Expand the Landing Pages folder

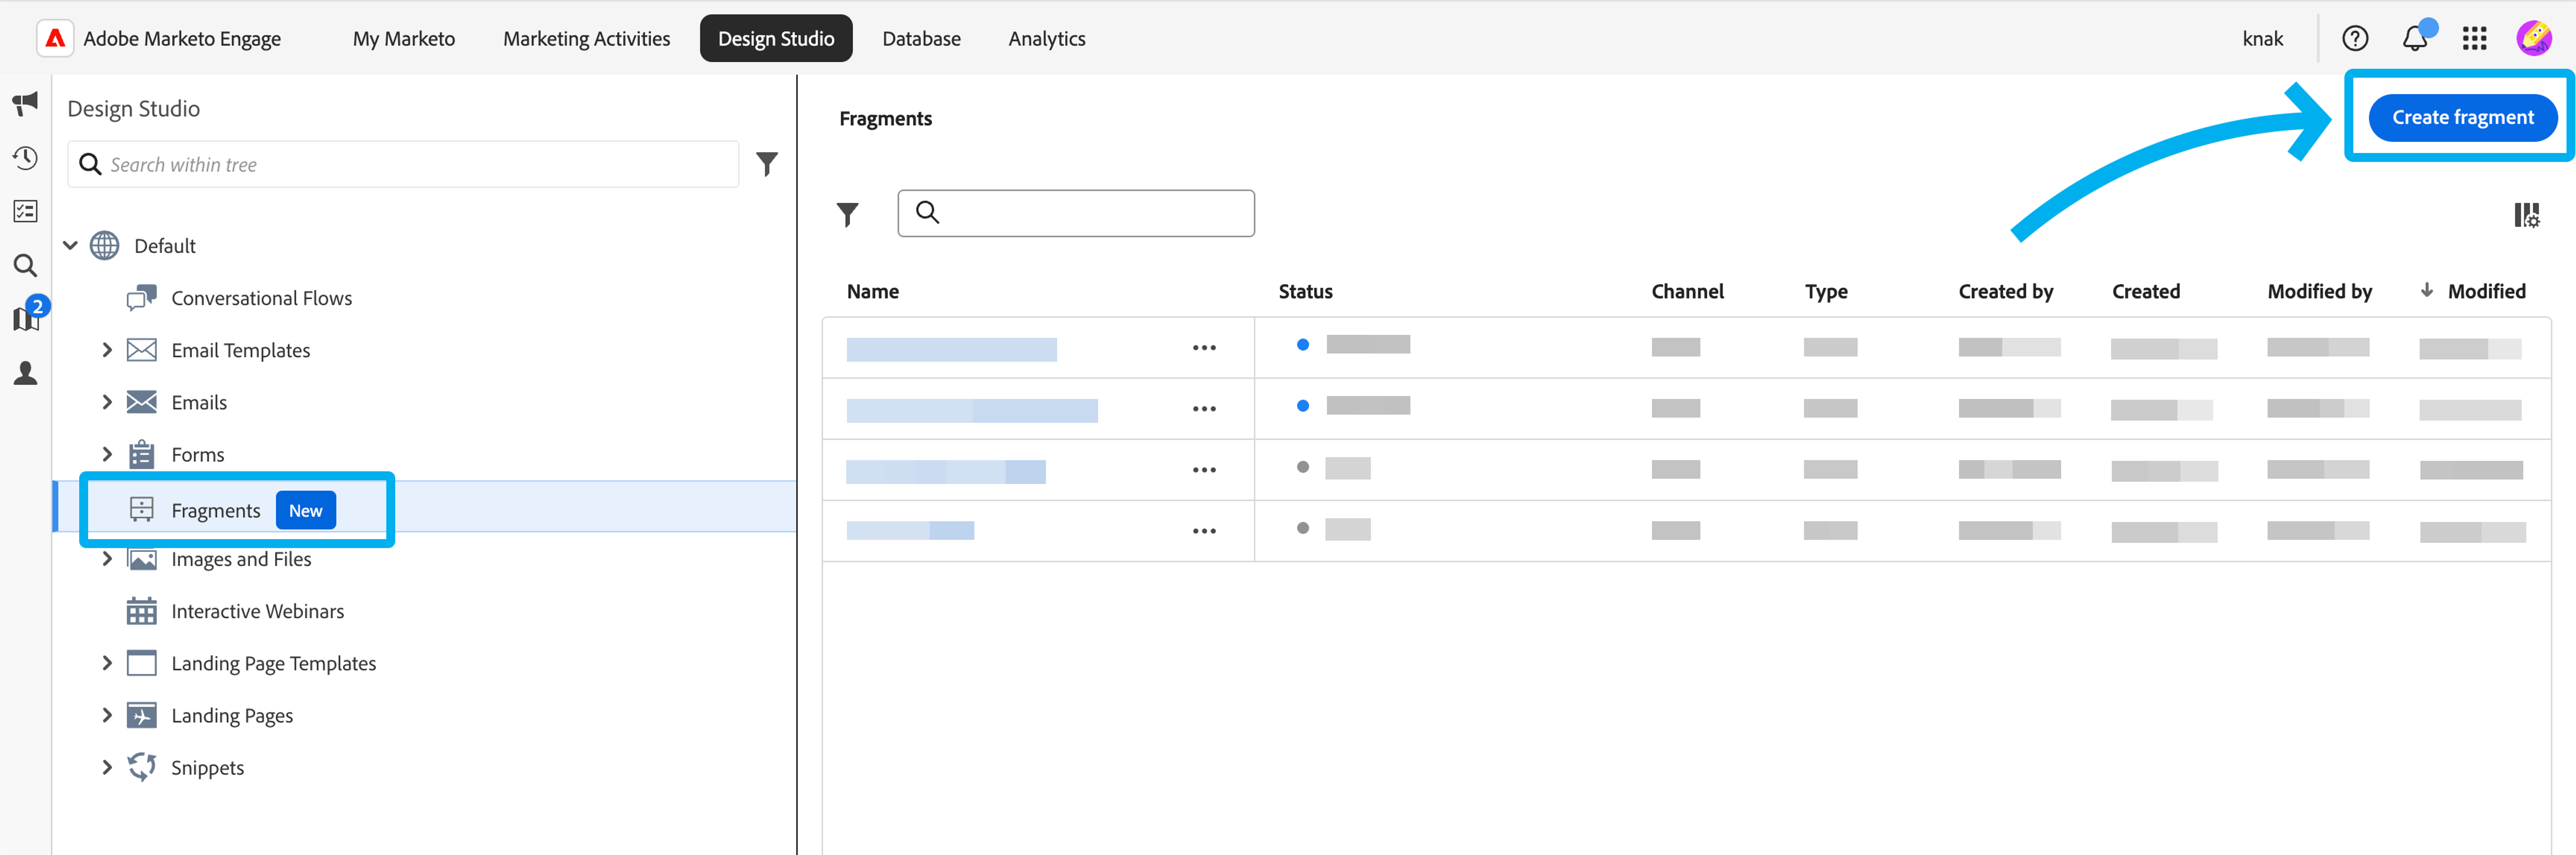[x=107, y=715]
